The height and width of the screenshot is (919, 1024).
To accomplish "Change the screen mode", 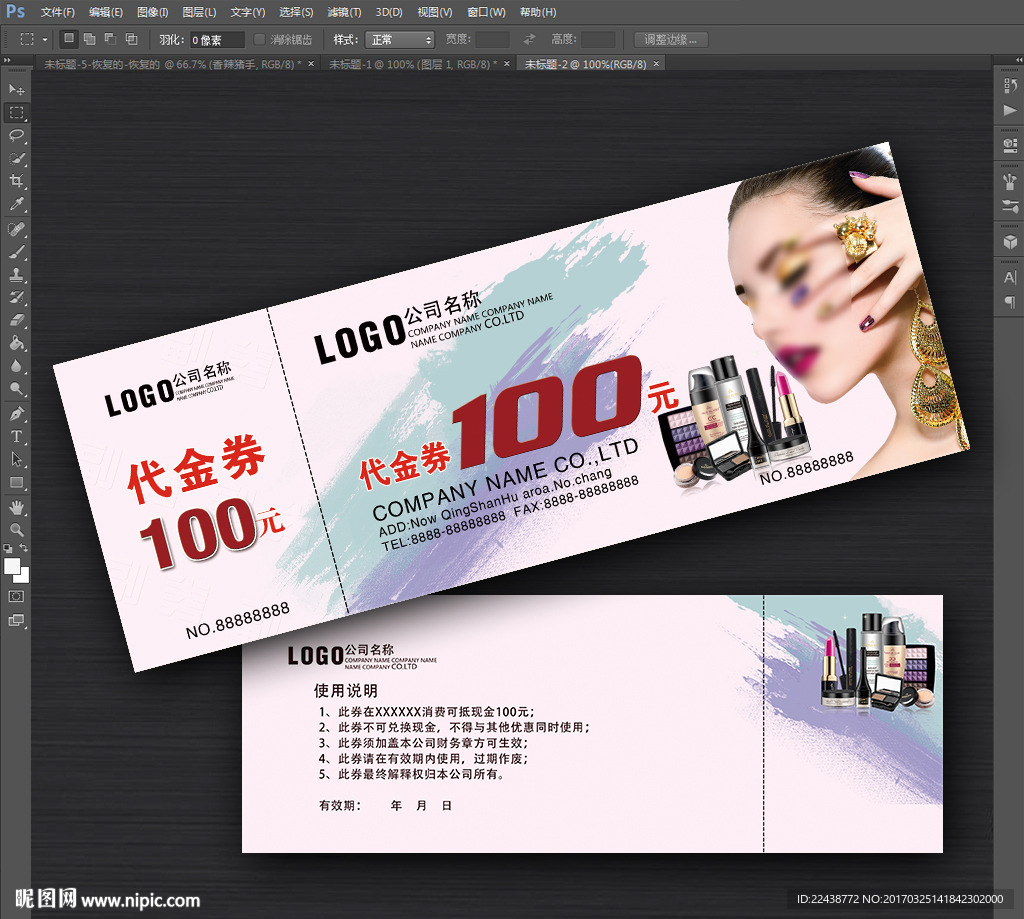I will 16,621.
